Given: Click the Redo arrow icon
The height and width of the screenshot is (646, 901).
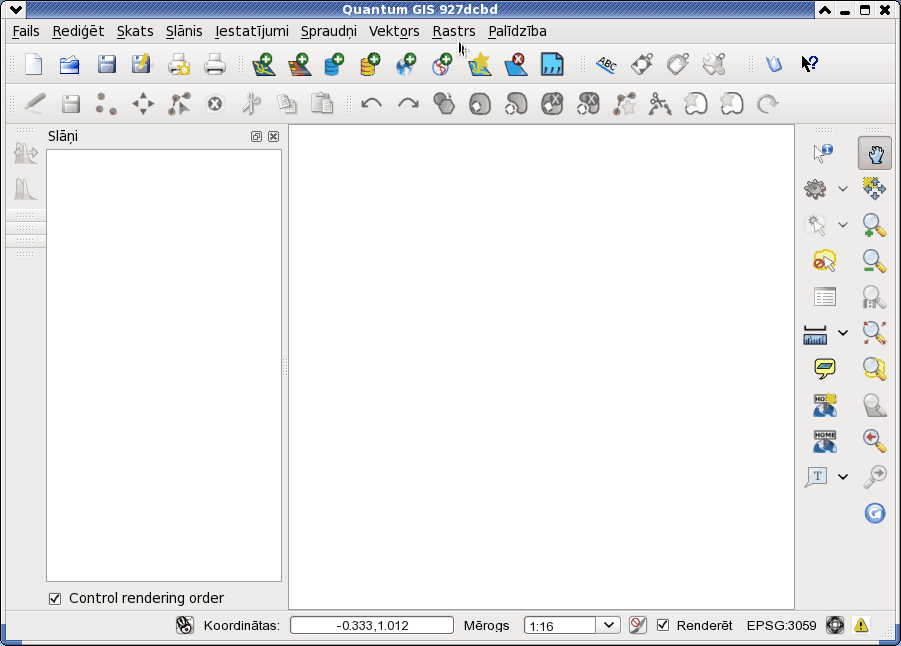Looking at the screenshot, I should coord(408,104).
